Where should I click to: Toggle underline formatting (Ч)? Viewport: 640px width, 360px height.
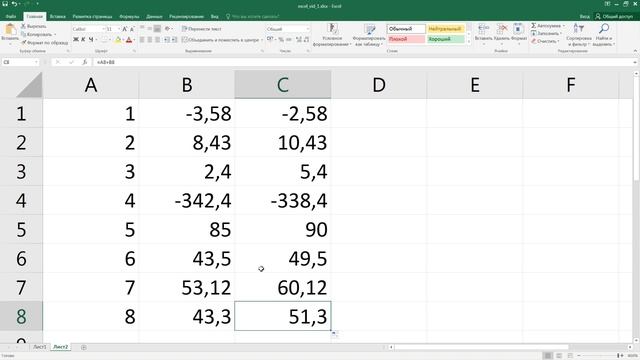point(91,40)
